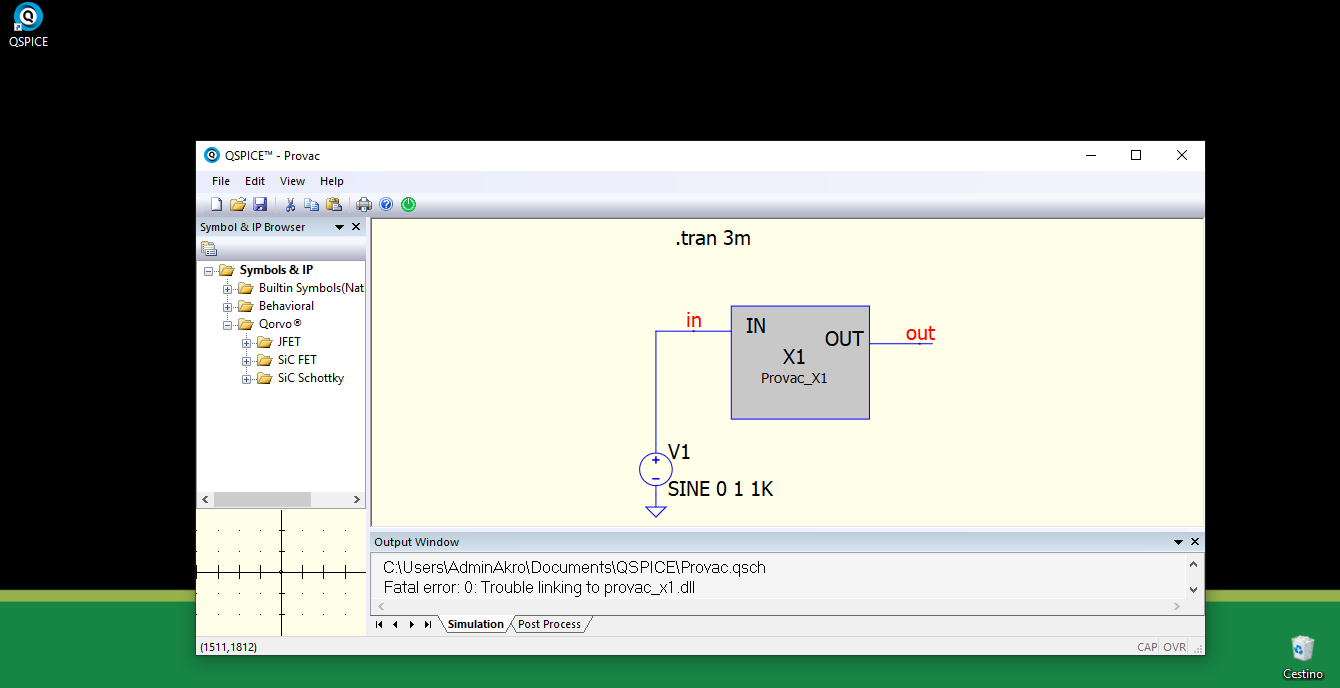
Task: Click the red 'in' net label
Action: coord(693,320)
